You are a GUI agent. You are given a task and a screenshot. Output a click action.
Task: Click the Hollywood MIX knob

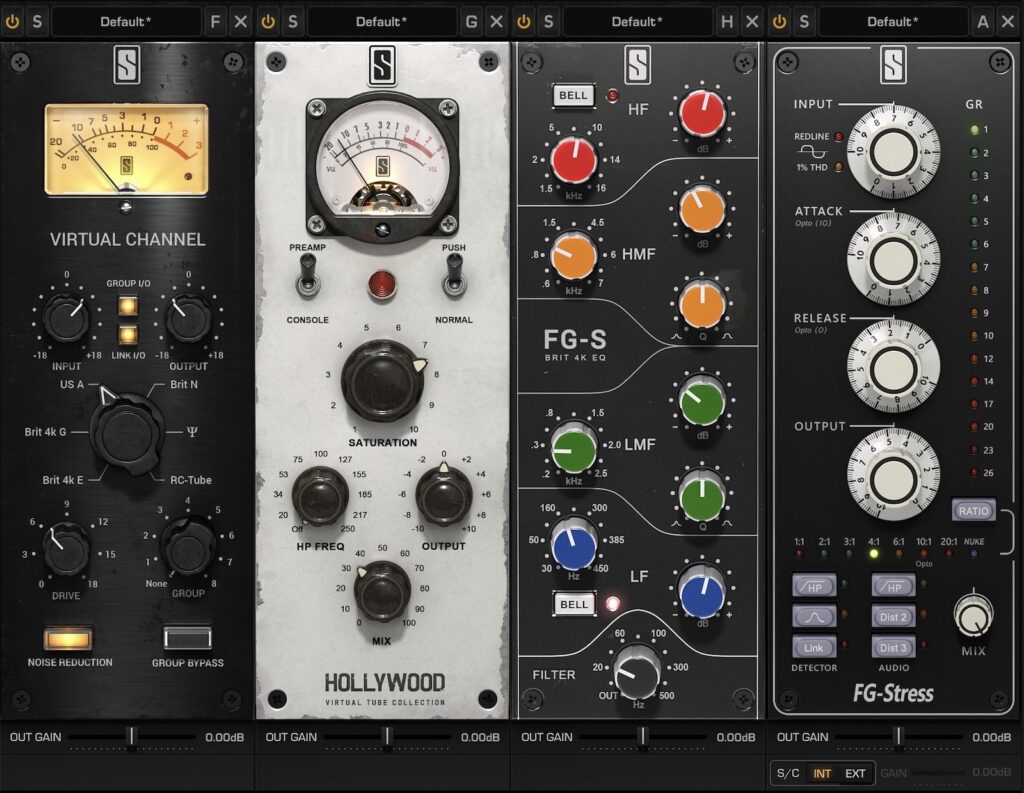point(382,592)
